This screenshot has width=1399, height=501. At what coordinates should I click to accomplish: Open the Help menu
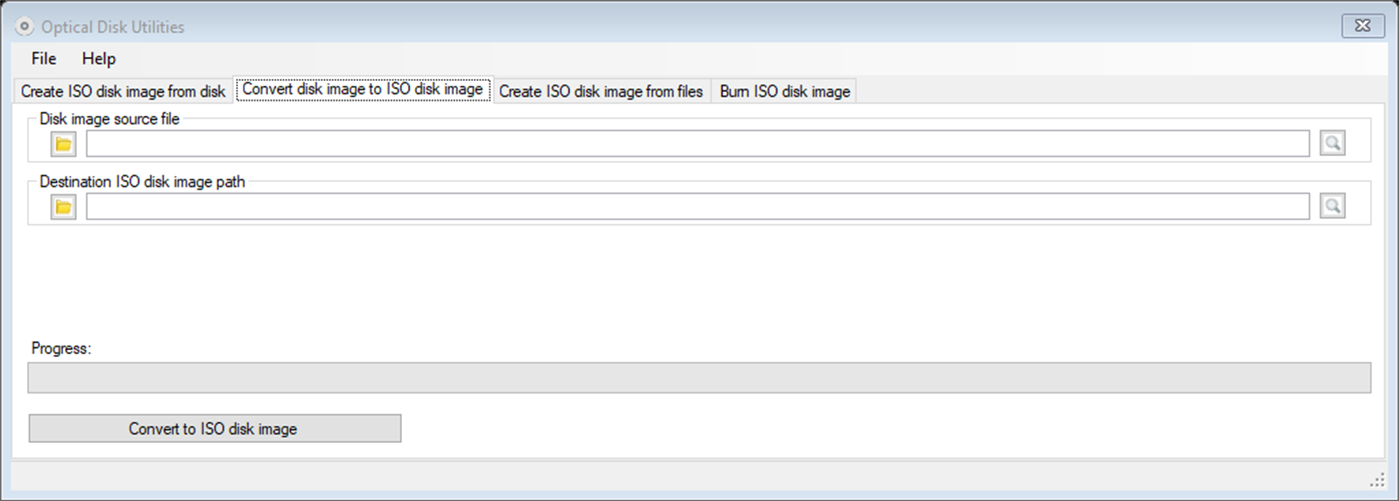[99, 58]
